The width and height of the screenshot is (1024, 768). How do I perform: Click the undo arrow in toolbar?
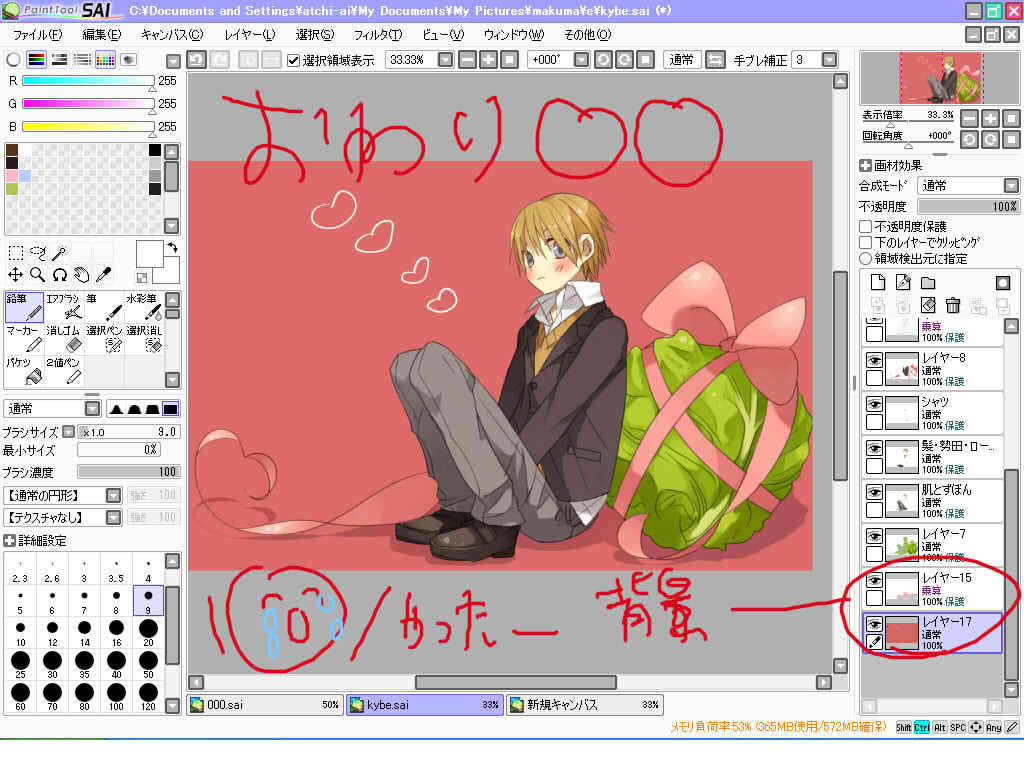coord(197,60)
